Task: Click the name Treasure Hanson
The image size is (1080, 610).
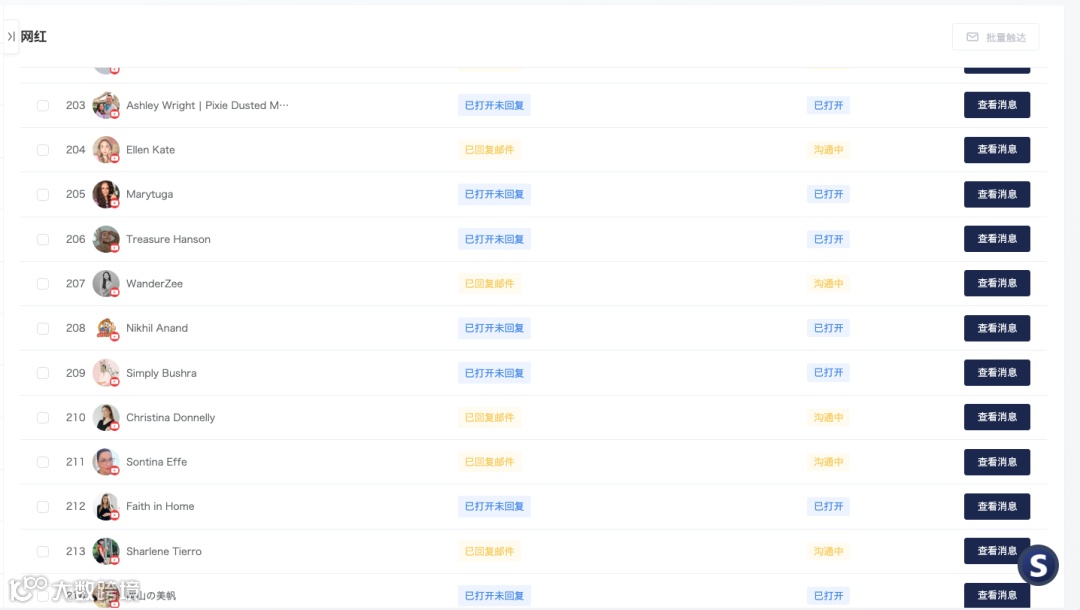Action: coord(168,239)
